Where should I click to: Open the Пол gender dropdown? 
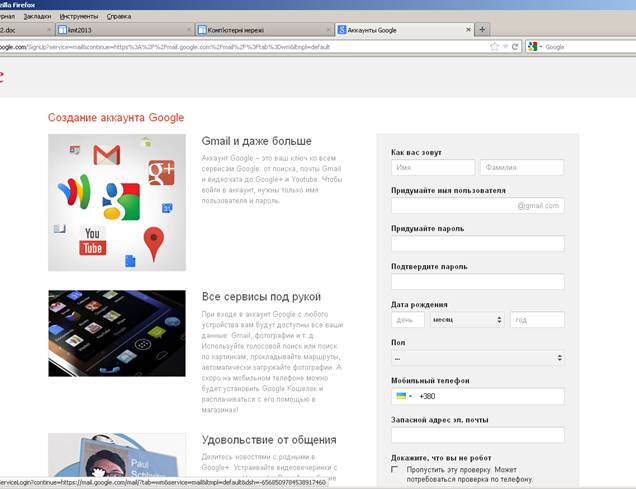477,358
